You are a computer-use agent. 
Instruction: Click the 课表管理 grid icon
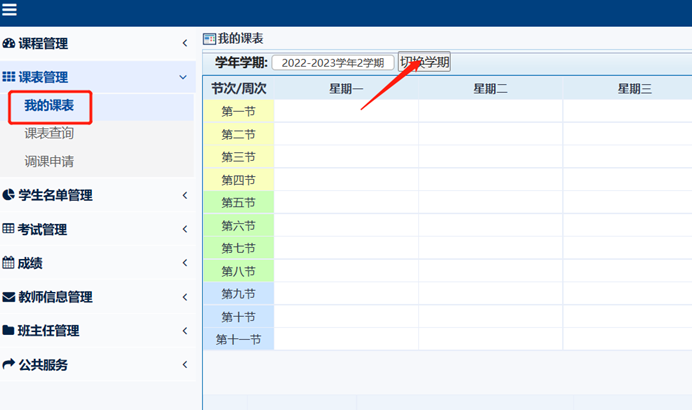[x=9, y=77]
